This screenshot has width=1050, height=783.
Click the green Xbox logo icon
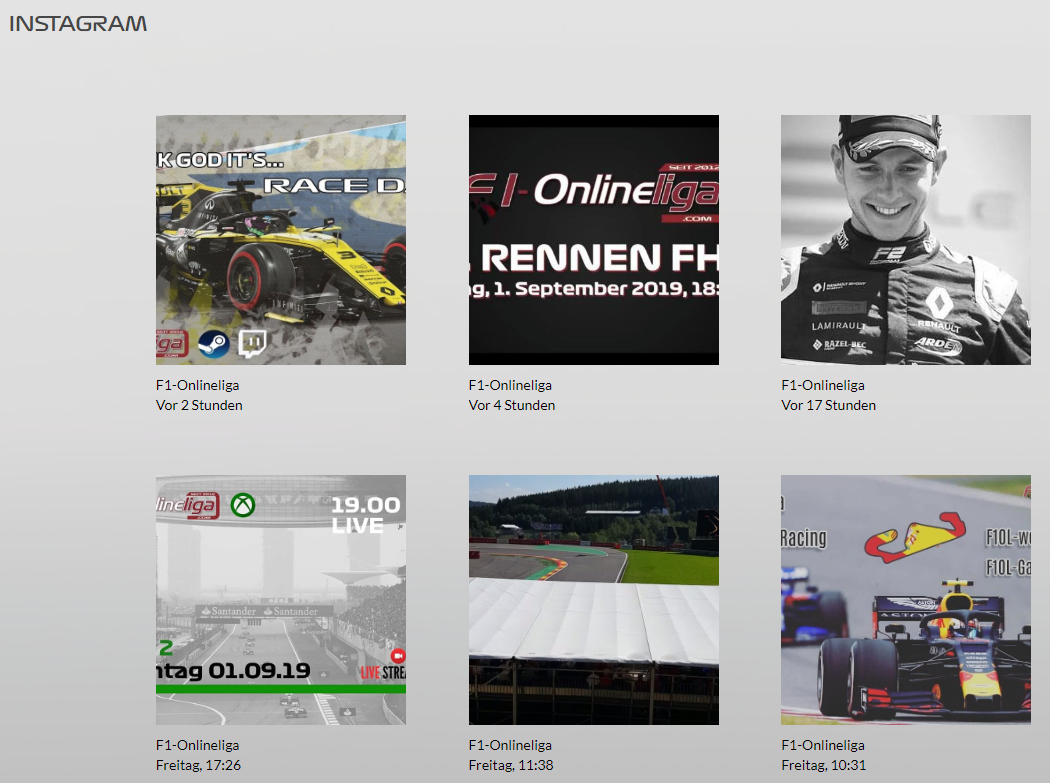[243, 505]
